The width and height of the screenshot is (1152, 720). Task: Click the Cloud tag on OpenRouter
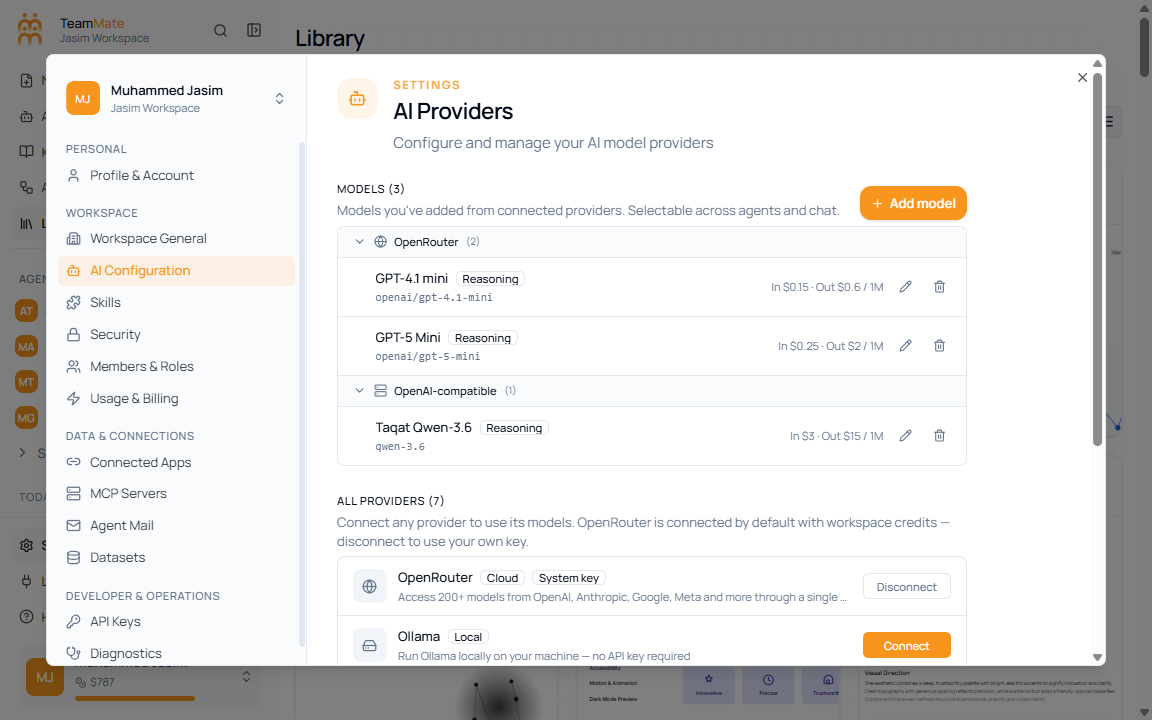(503, 578)
